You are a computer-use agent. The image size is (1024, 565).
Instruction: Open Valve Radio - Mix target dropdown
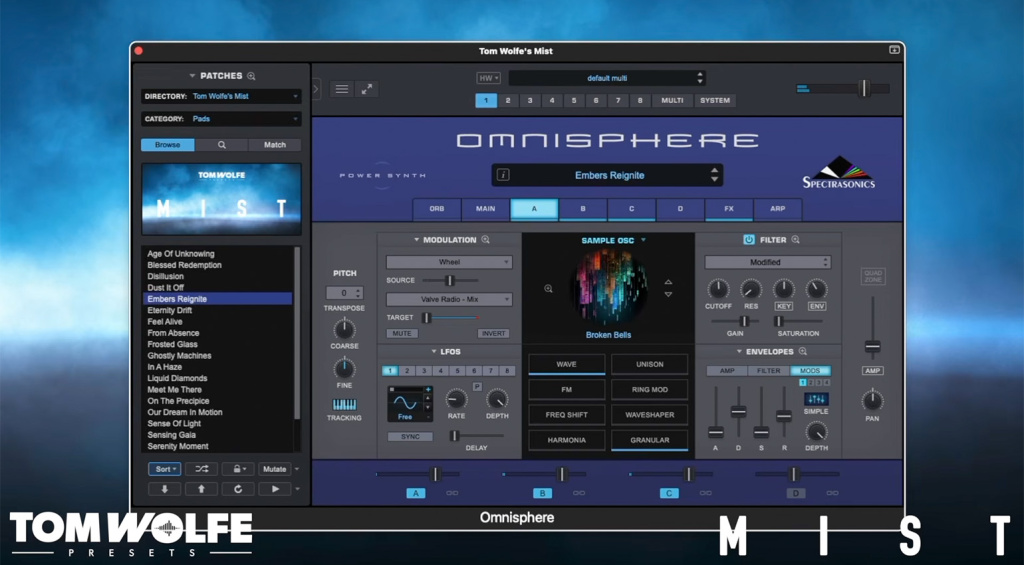point(449,299)
